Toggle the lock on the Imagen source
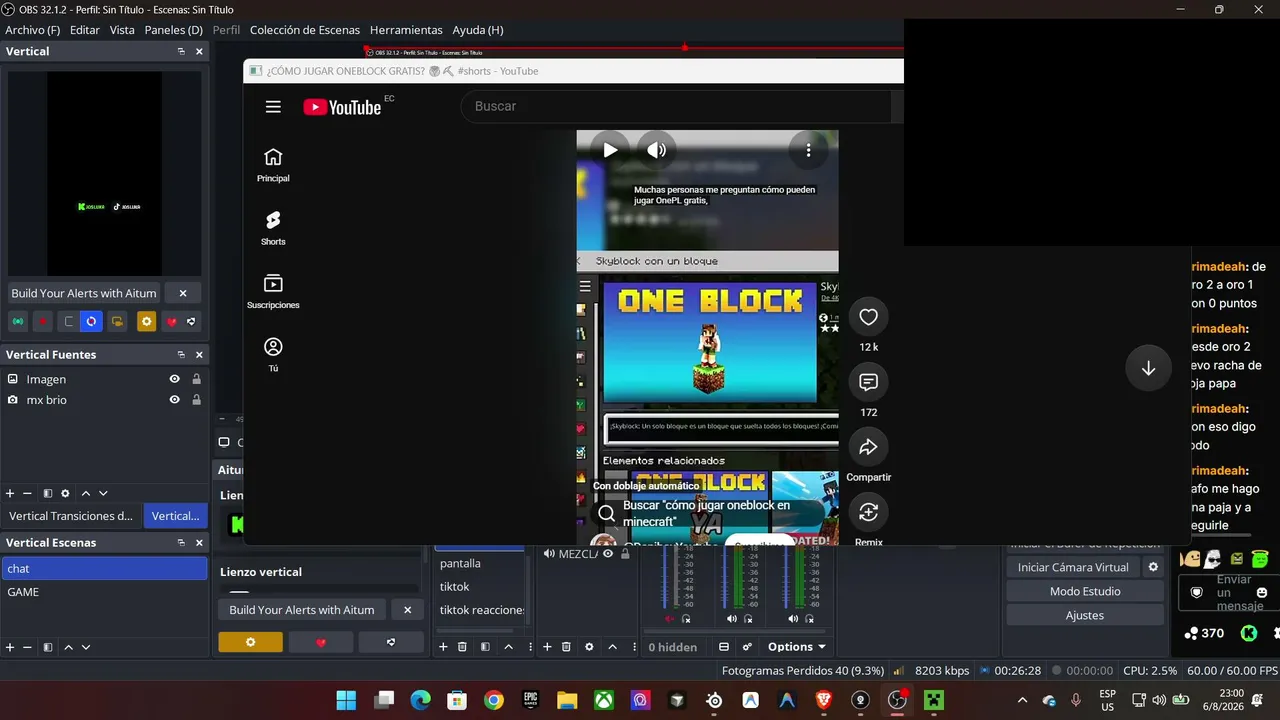Screen dimensions: 1280x720 pyautogui.click(x=196, y=379)
